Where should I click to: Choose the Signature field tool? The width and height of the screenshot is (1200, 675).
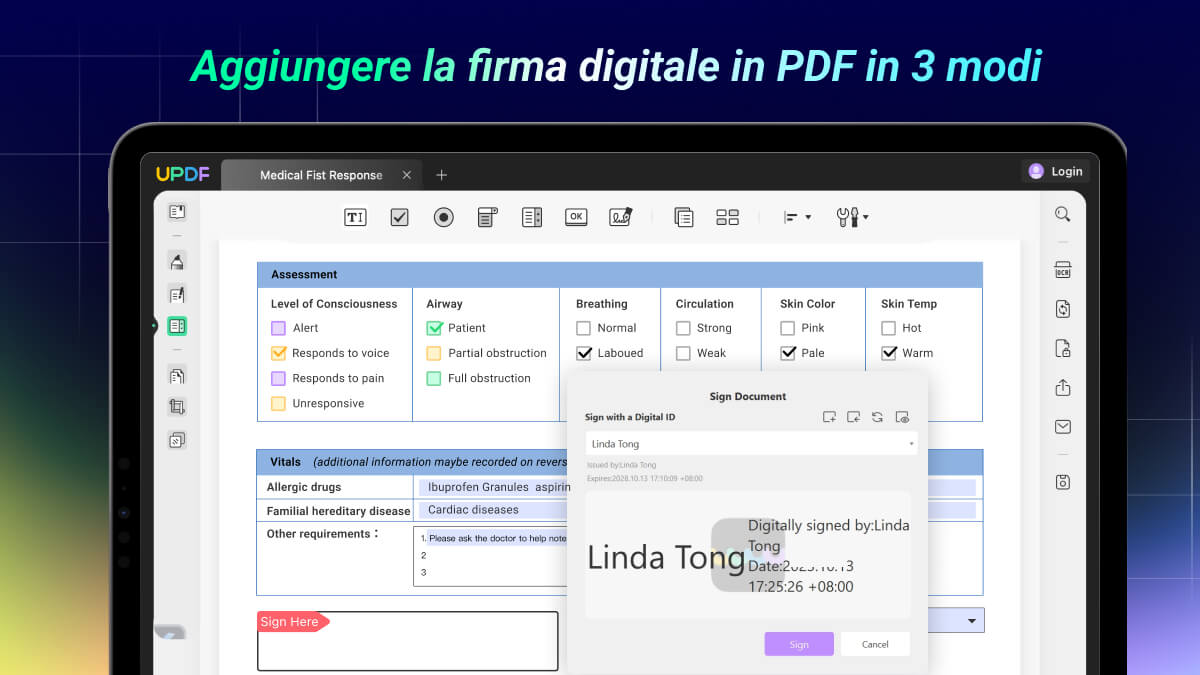621,216
